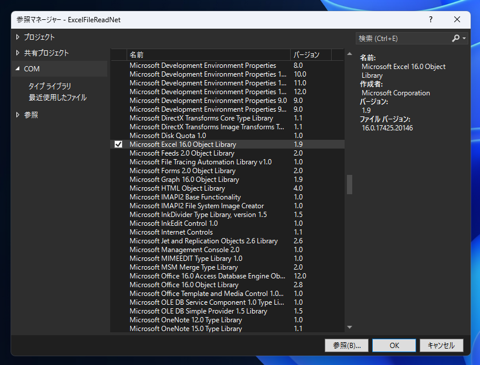The image size is (480, 365).
Task: Select Microsoft DirectX Transforms Core Type Library
Action: point(227,118)
